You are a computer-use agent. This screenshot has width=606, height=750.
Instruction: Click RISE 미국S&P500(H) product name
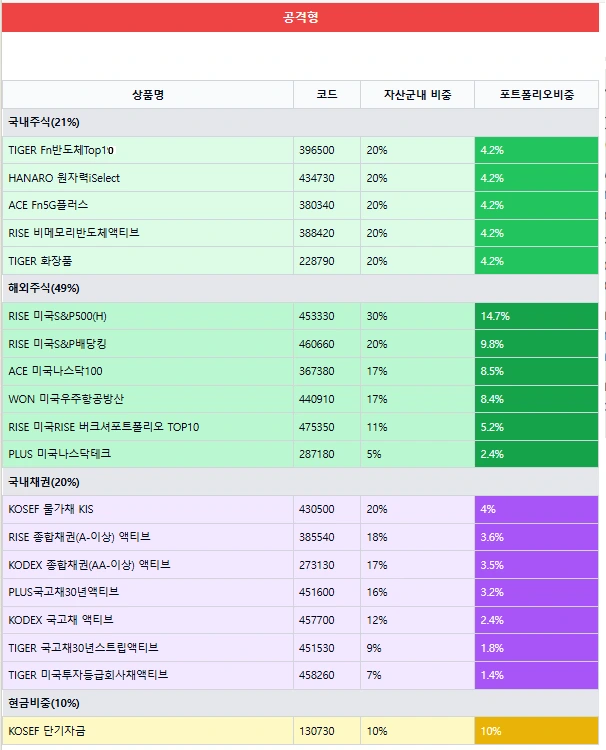point(57,316)
